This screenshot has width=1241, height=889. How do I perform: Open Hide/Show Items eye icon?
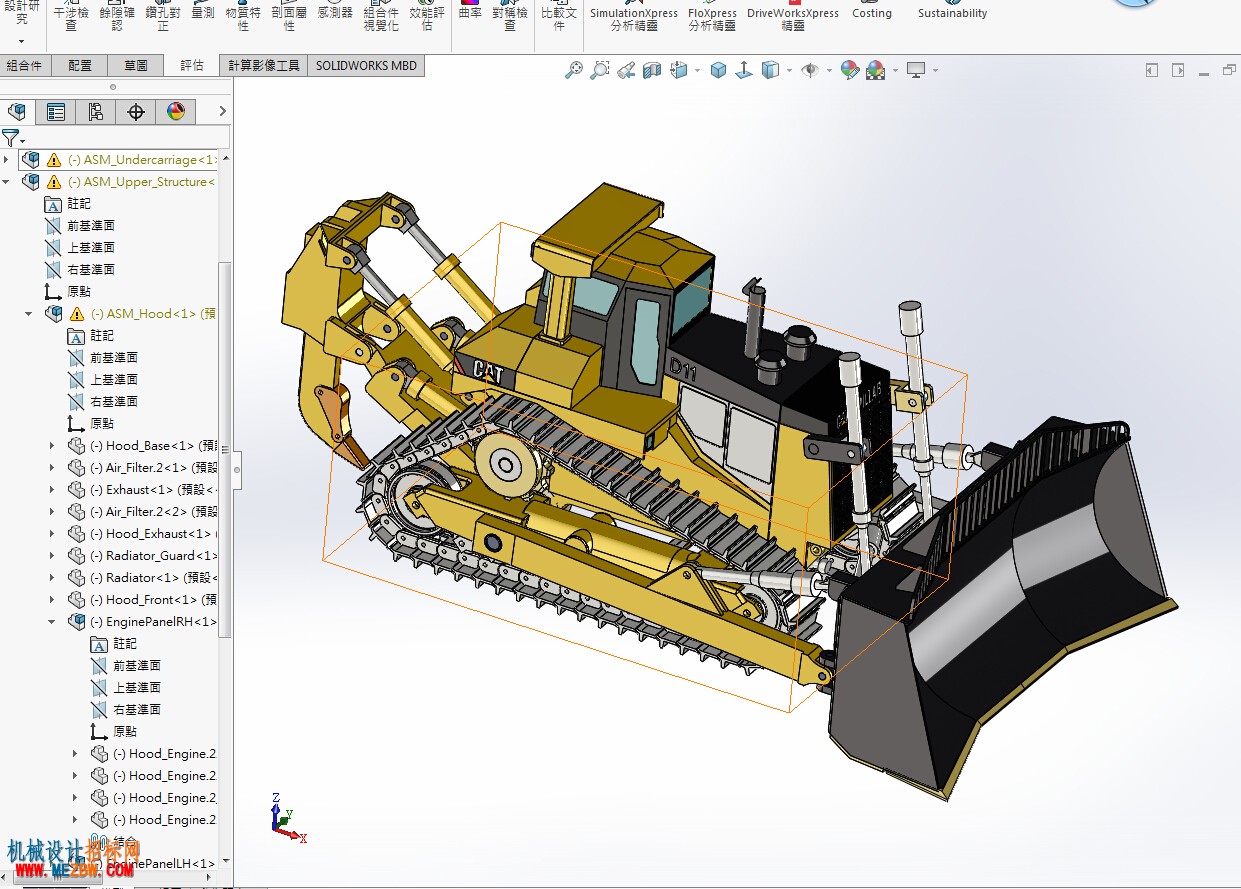[x=811, y=70]
